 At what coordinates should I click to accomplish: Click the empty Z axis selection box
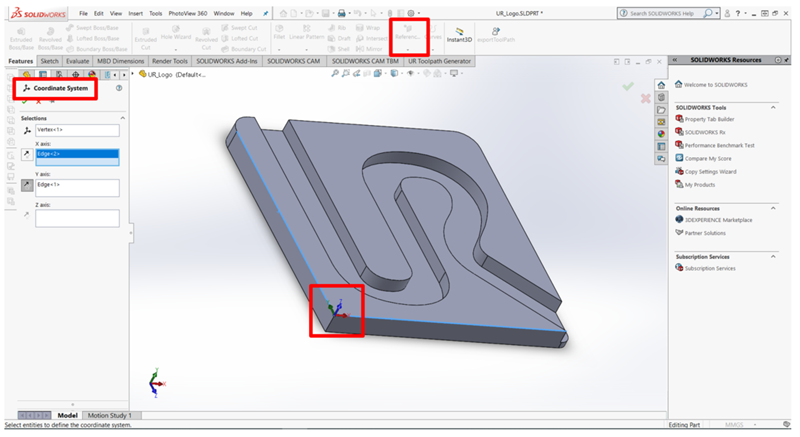(x=77, y=218)
